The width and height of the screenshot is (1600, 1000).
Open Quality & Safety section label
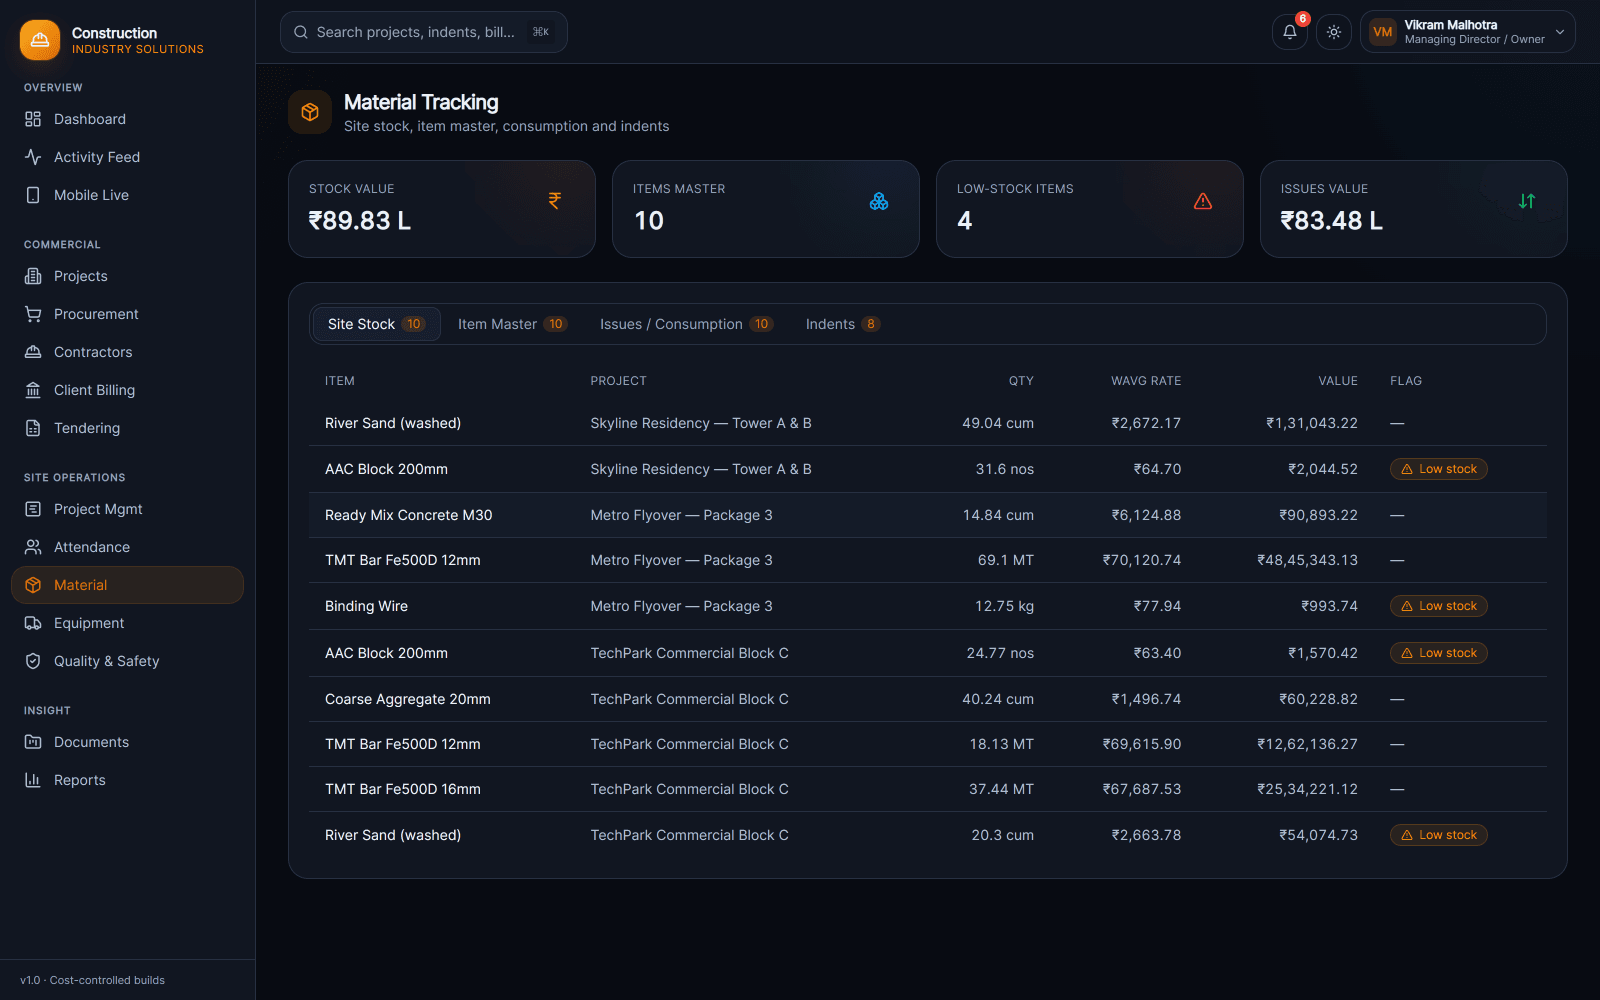[107, 661]
